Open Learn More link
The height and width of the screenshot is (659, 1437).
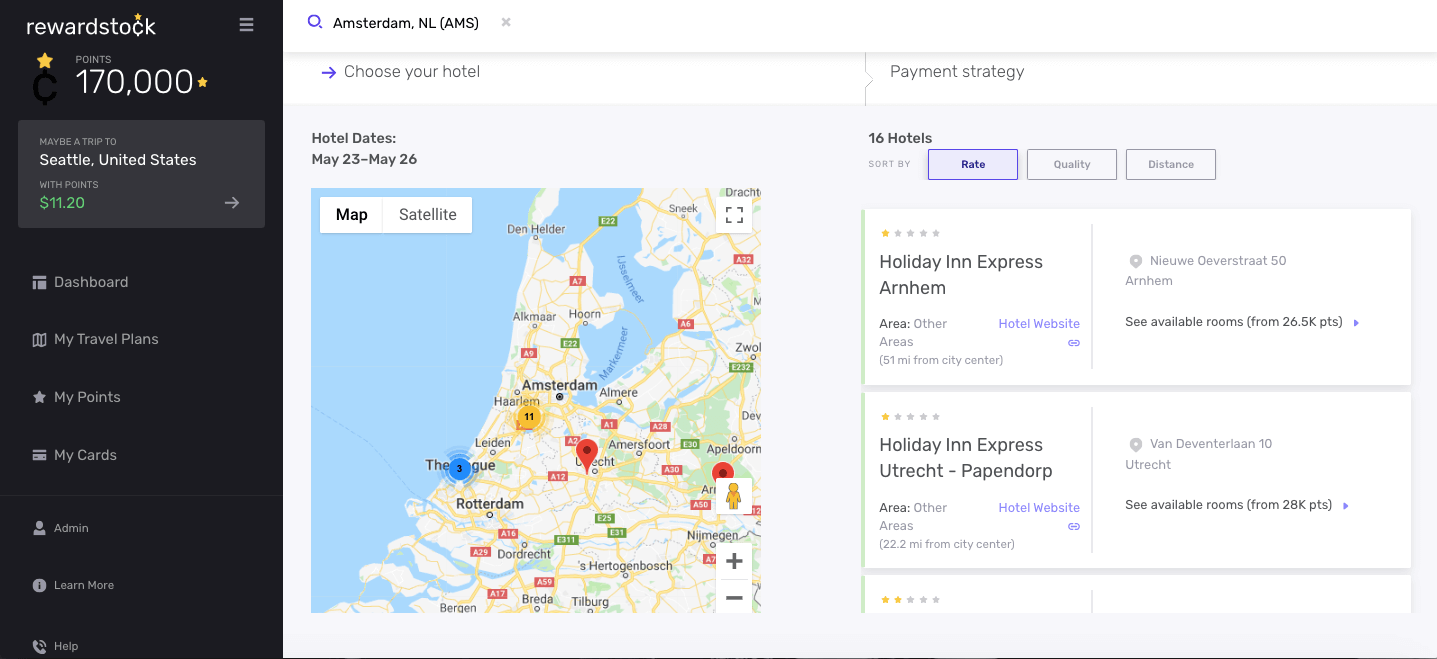click(x=84, y=585)
